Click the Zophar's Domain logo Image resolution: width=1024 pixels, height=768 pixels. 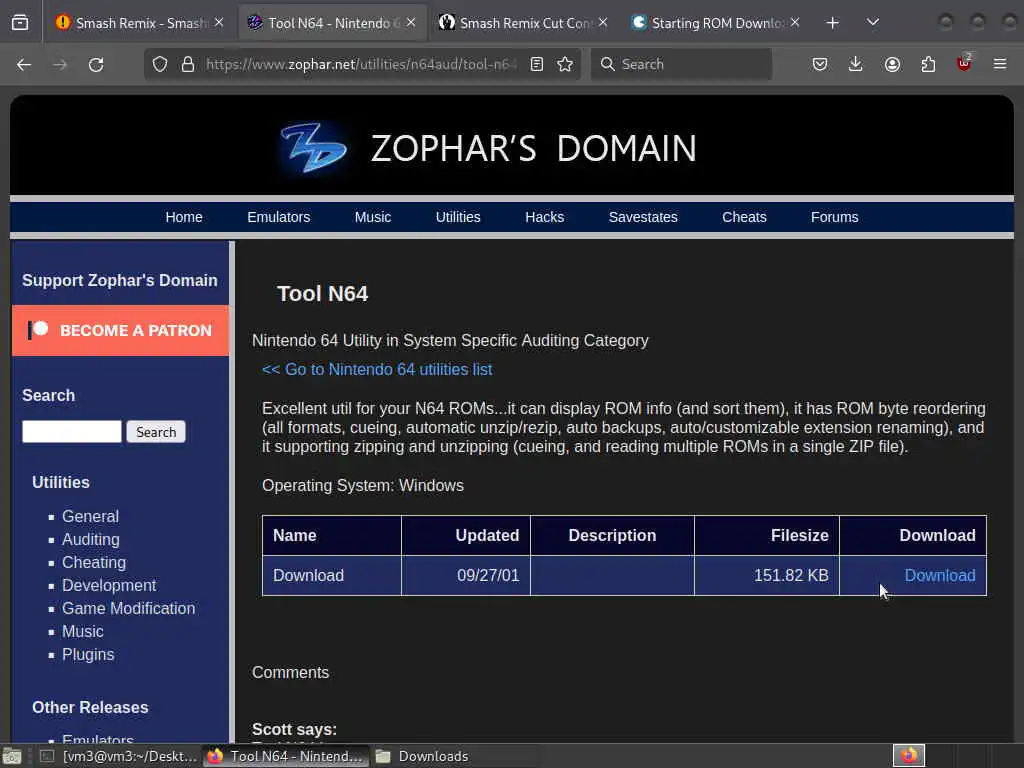(x=313, y=148)
